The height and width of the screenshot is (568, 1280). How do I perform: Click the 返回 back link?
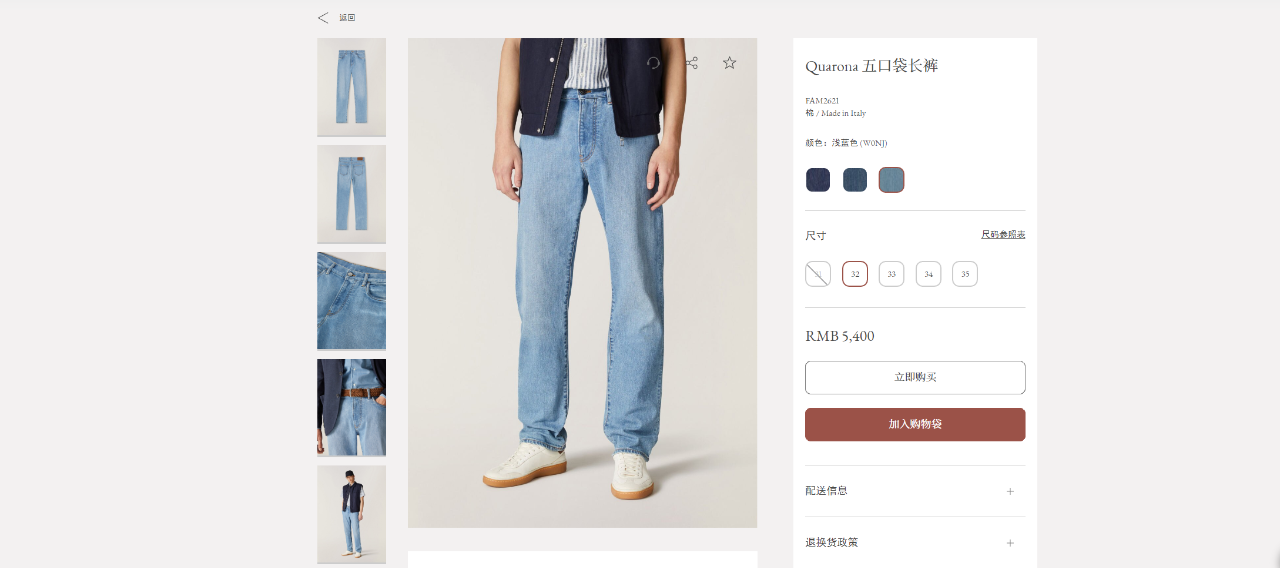[347, 18]
